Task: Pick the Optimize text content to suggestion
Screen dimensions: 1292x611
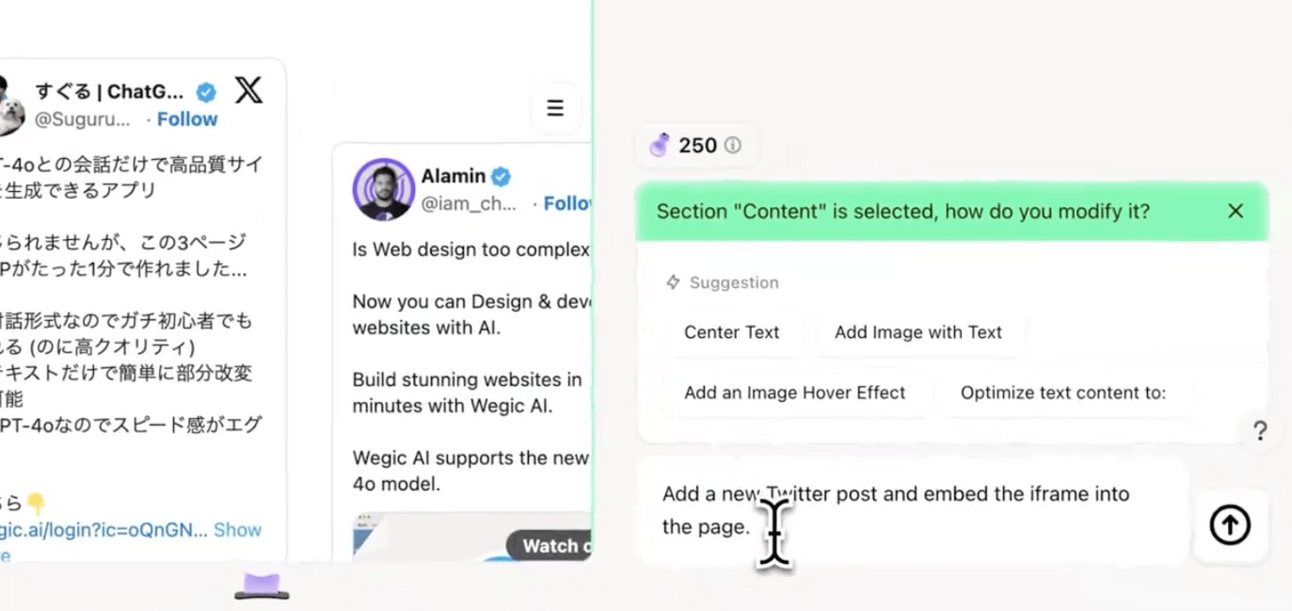Action: (x=1063, y=392)
